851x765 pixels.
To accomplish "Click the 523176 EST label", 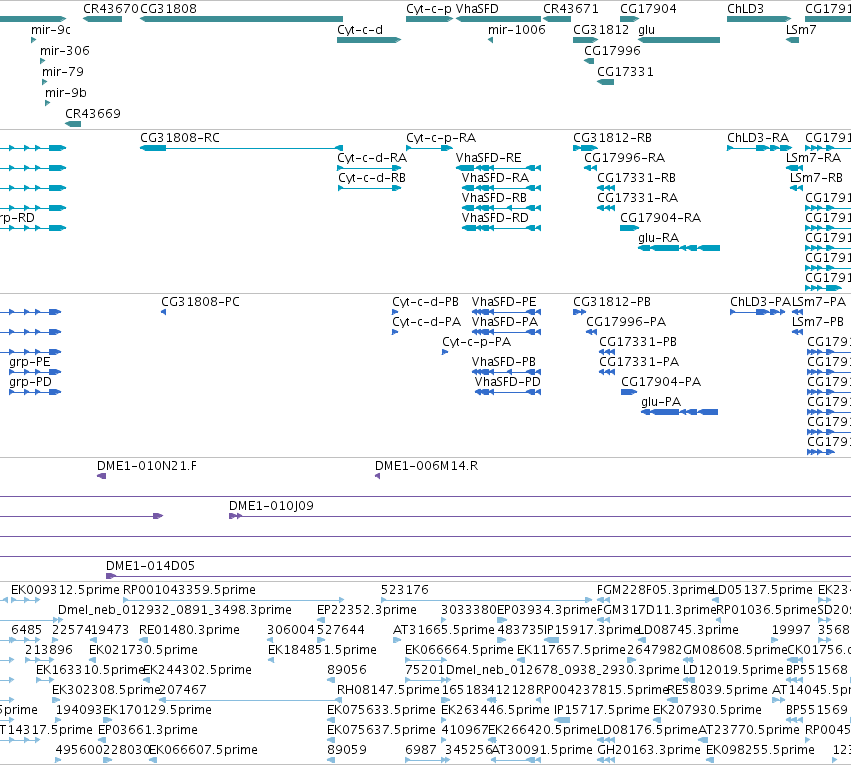I will click(405, 590).
